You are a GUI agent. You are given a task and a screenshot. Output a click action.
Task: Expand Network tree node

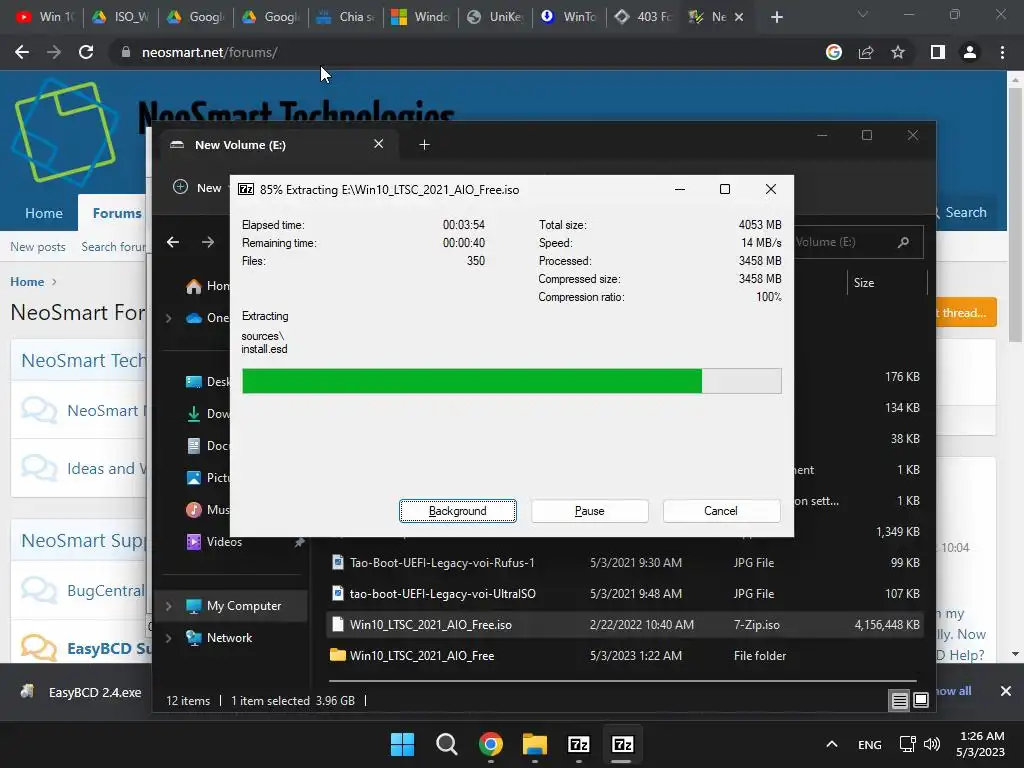(x=168, y=638)
